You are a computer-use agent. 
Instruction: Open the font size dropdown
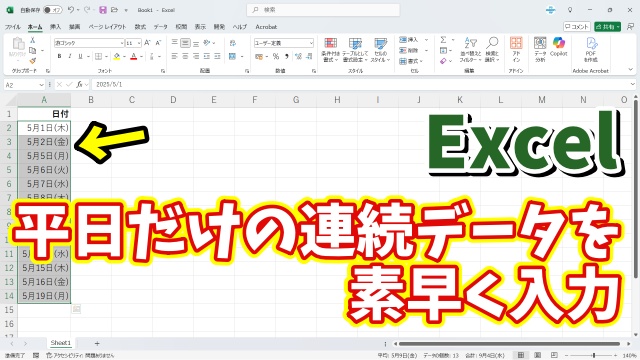[139, 43]
